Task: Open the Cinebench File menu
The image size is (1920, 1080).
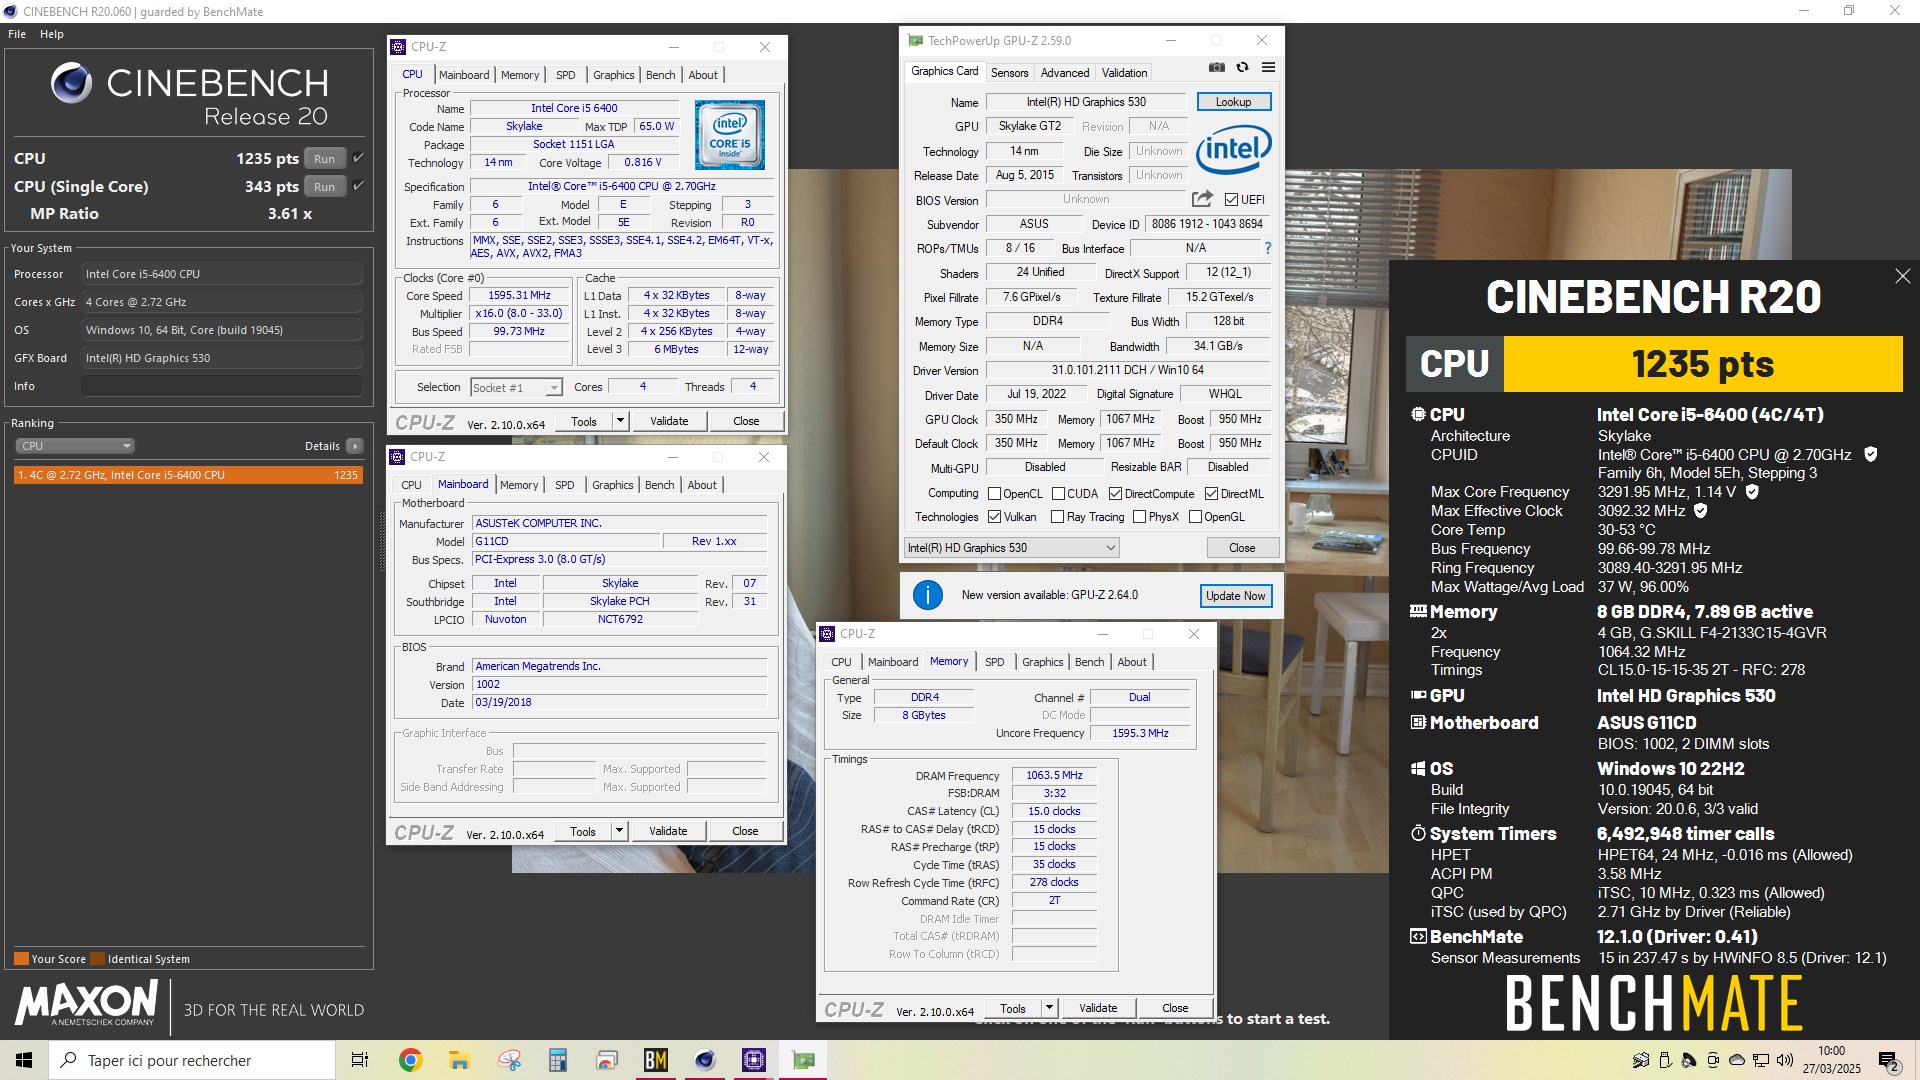Action: tap(17, 34)
